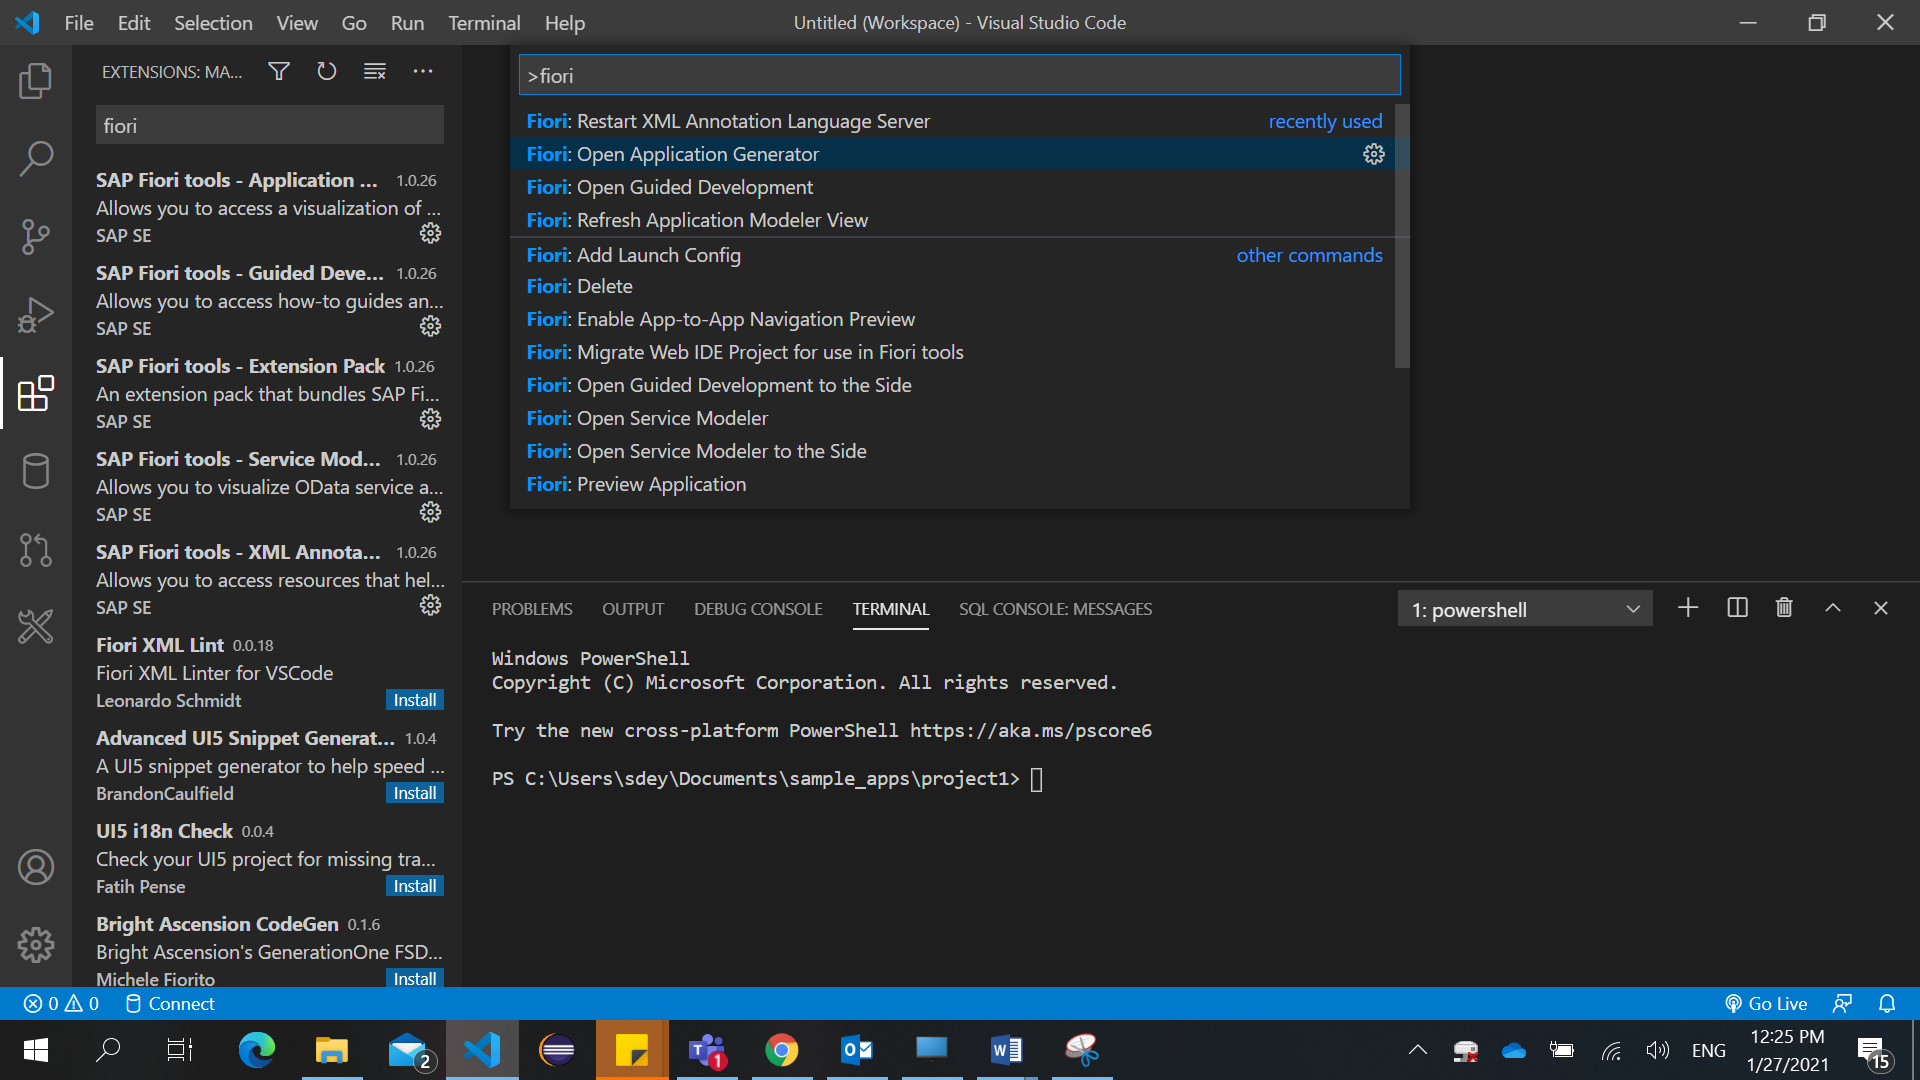Open extensions views and more actions menu
This screenshot has height=1080, width=1920.
point(423,71)
